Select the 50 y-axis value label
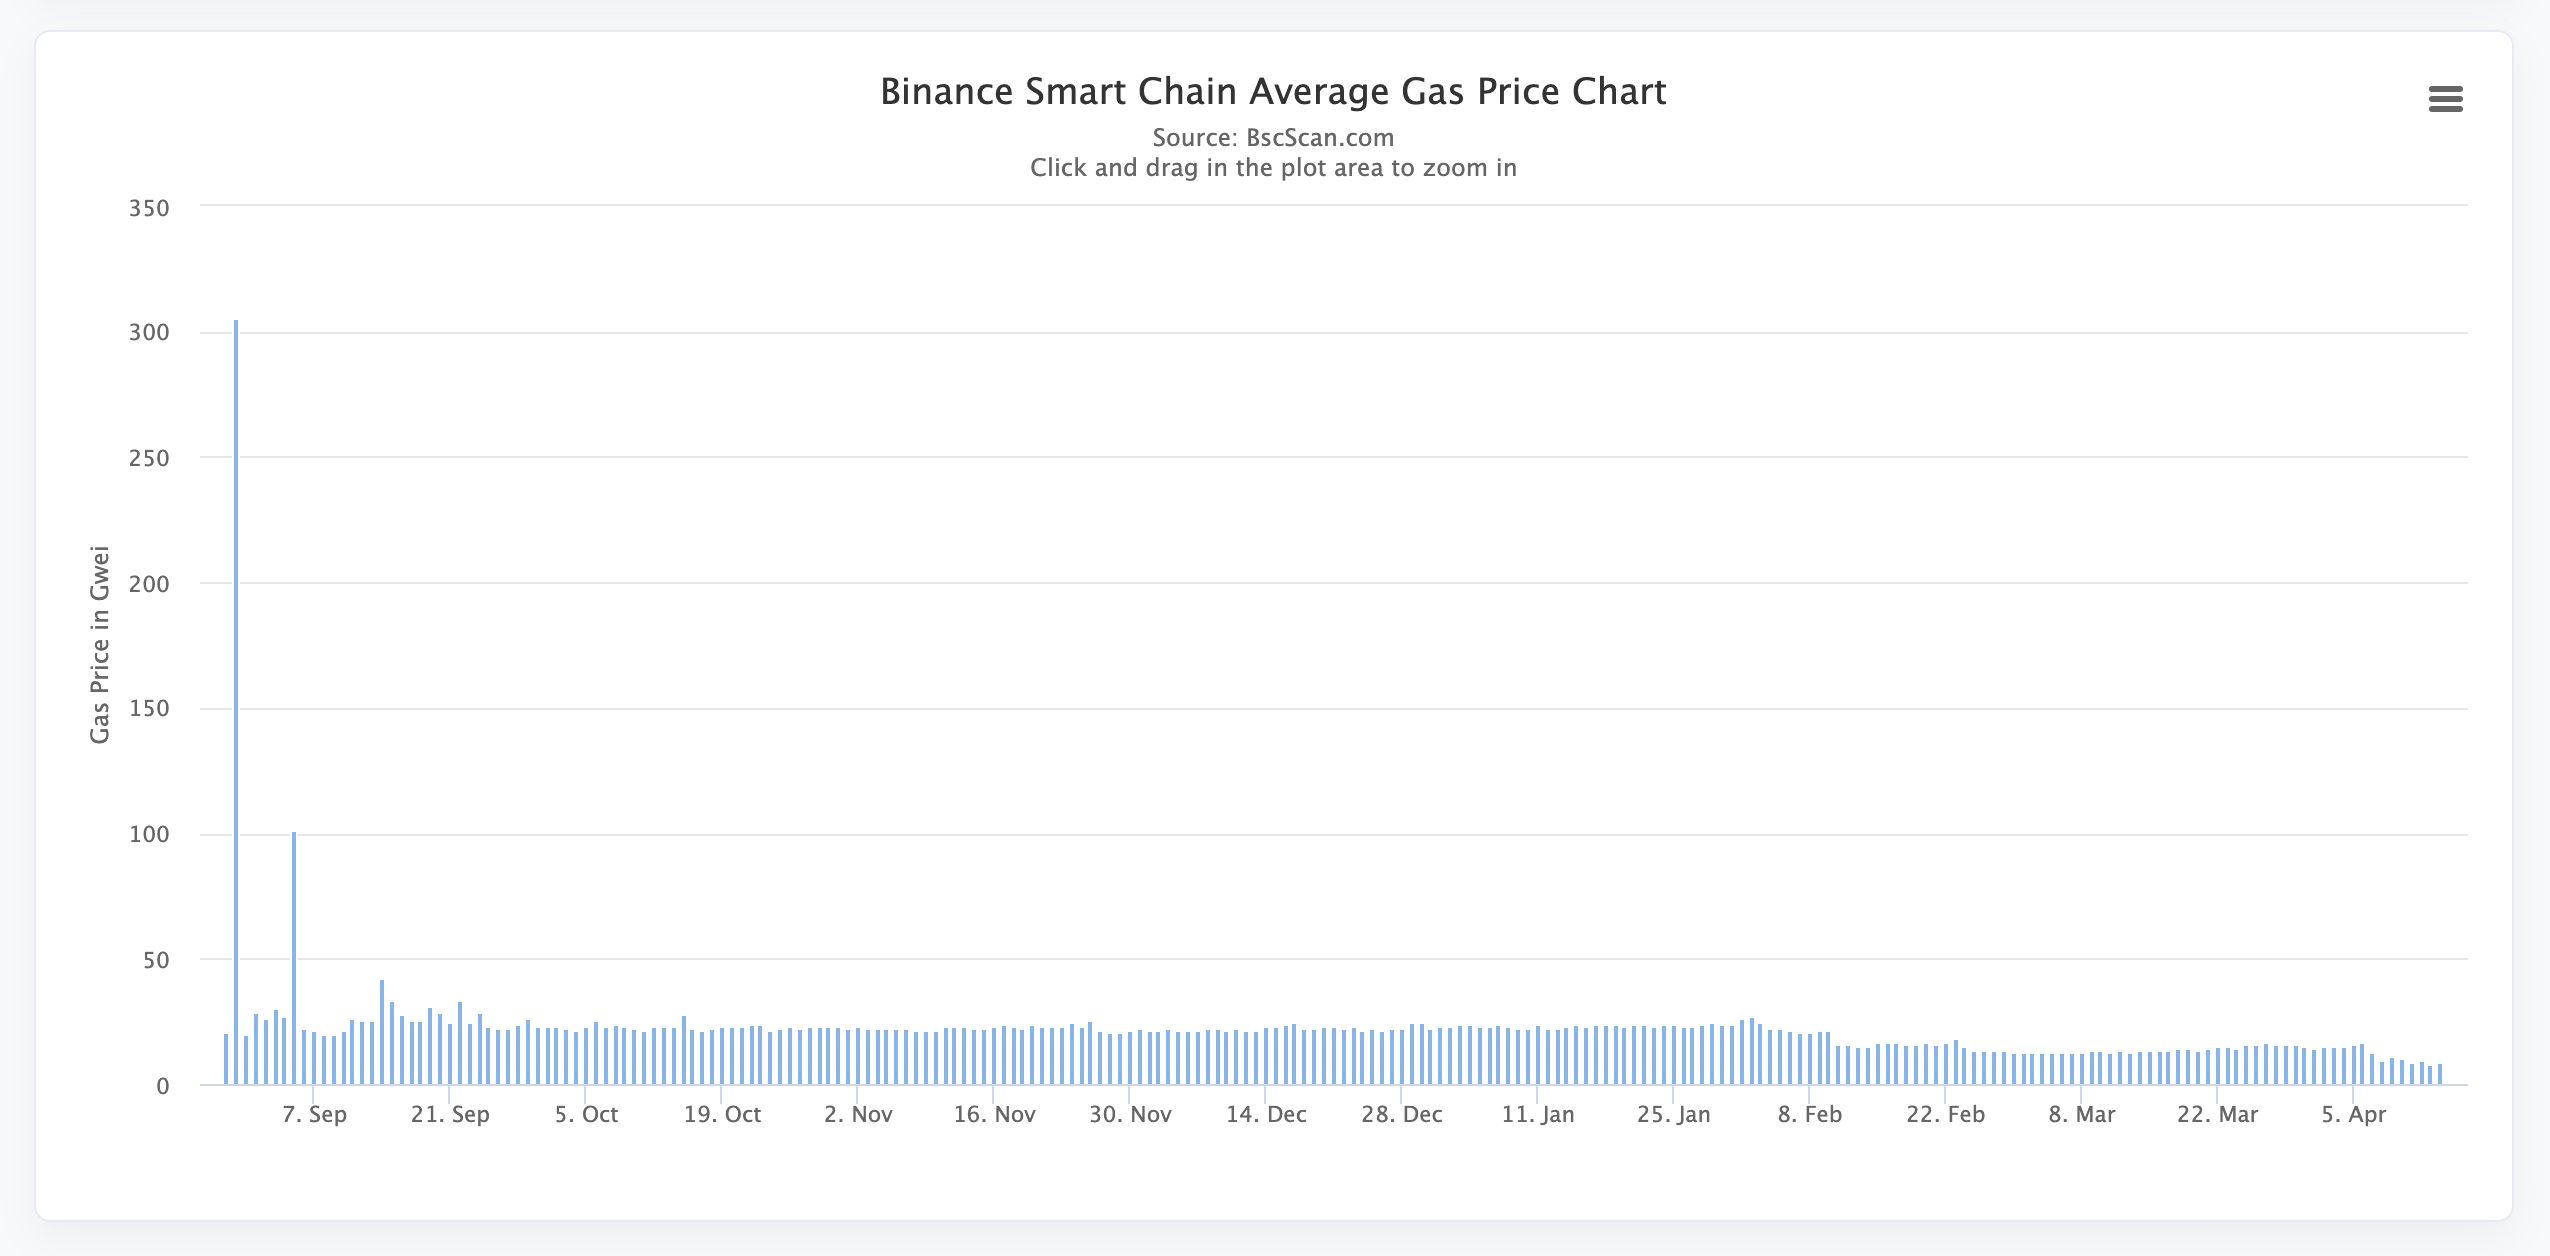This screenshot has height=1256, width=2550. click(156, 961)
